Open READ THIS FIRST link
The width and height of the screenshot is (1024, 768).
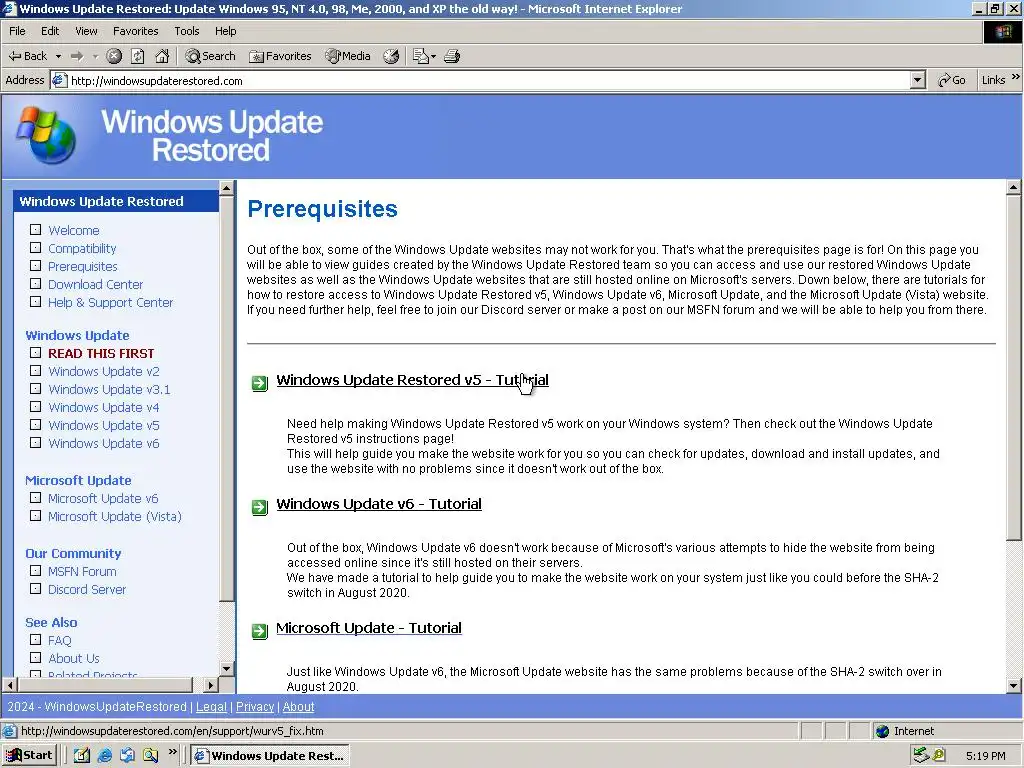[101, 353]
